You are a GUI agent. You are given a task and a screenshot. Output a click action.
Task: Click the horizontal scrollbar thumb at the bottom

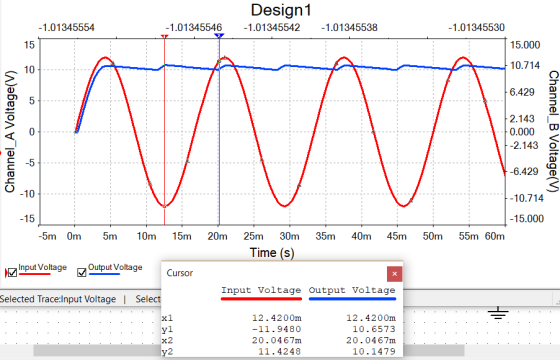pos(97,350)
